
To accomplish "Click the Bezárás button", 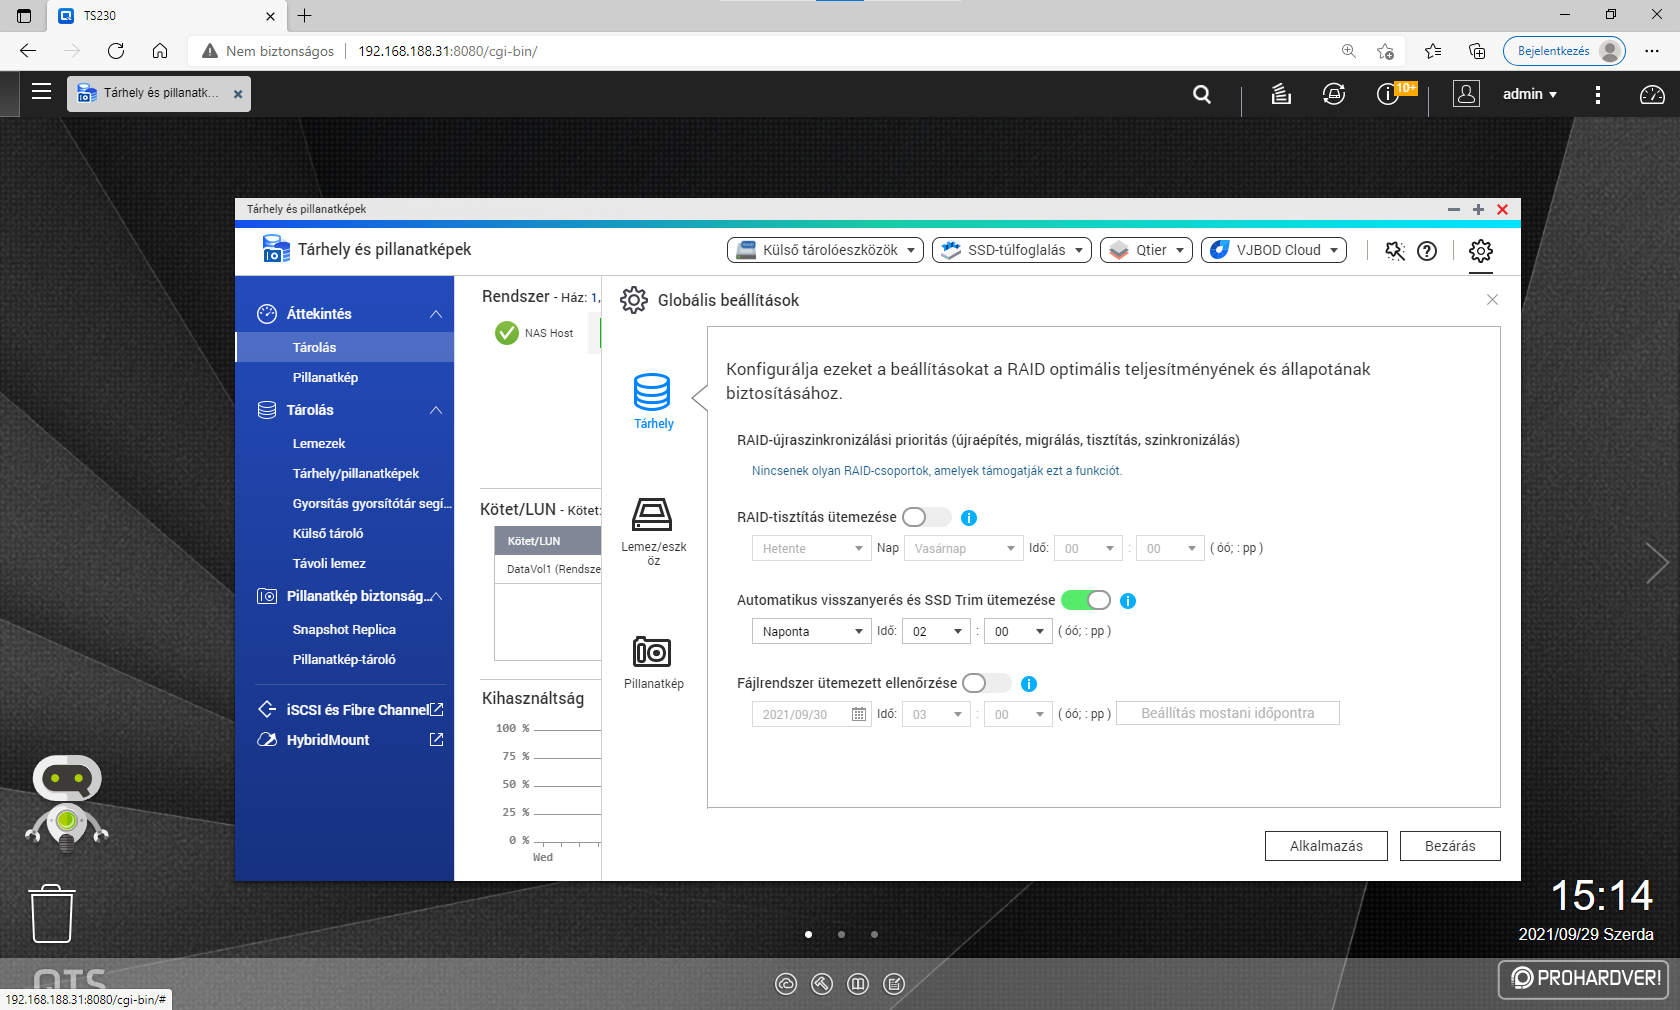I will [1450, 846].
